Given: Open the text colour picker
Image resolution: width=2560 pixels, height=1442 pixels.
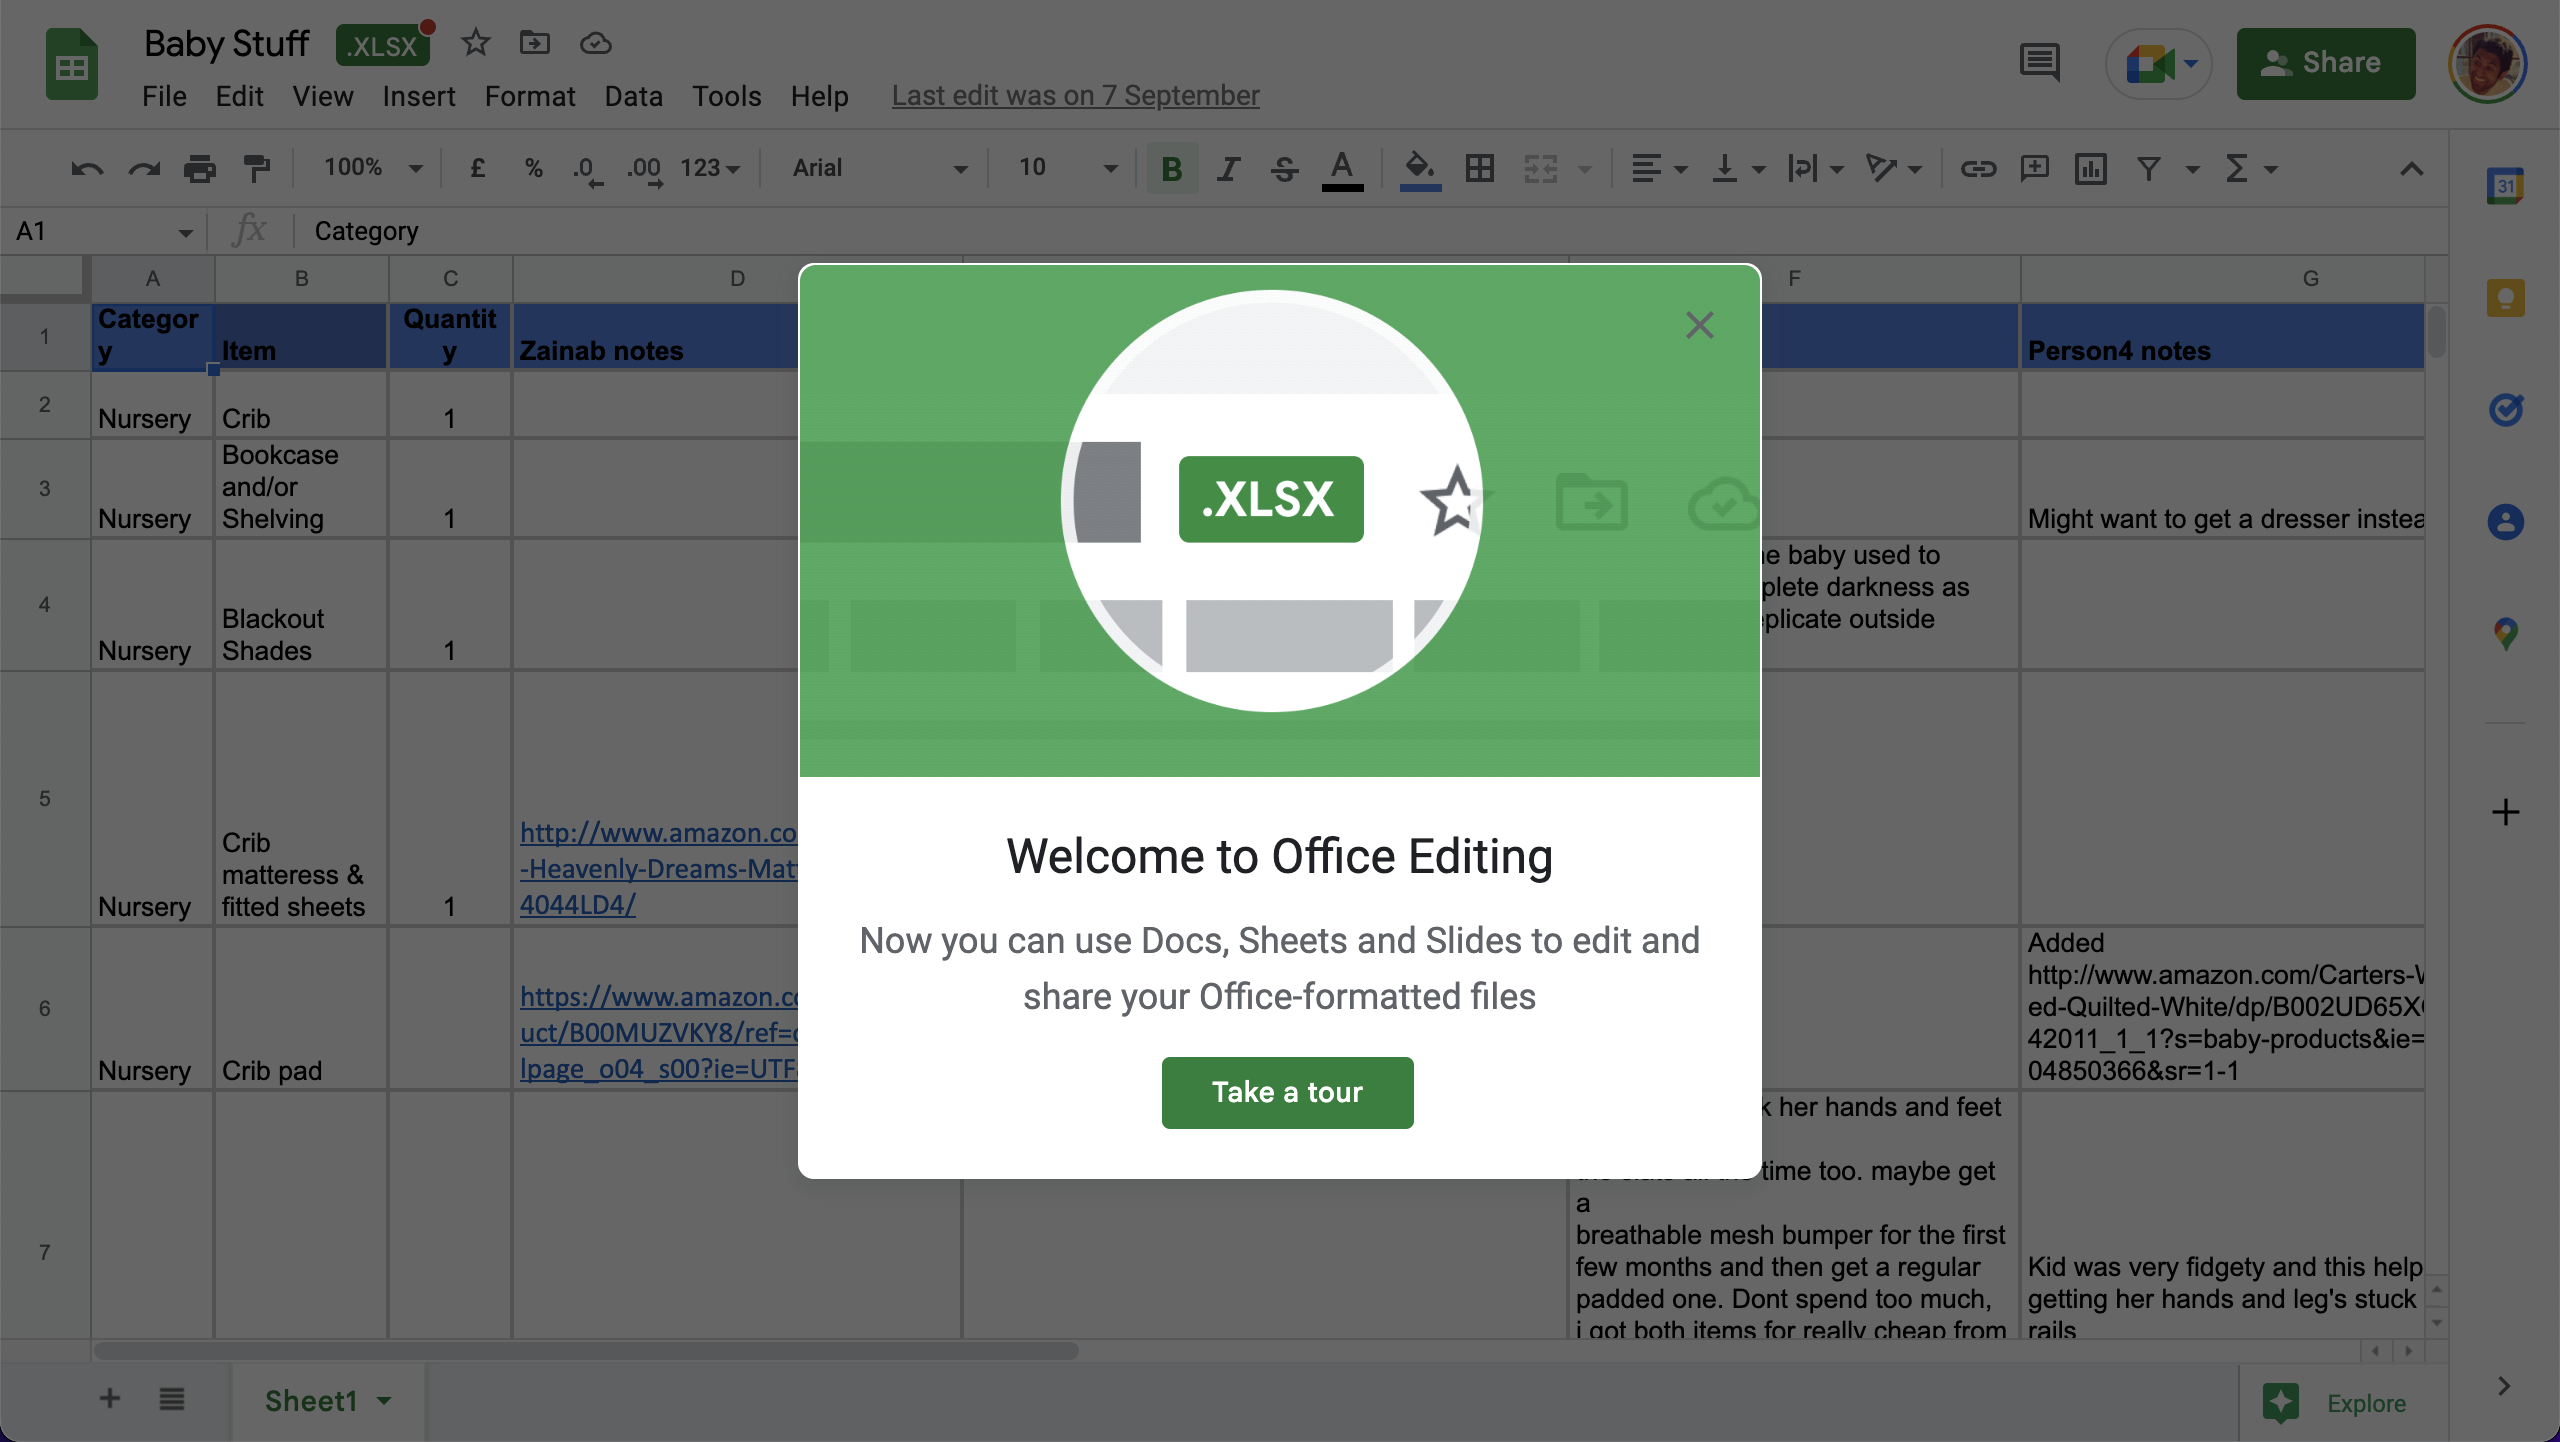Looking at the screenshot, I should [1342, 169].
